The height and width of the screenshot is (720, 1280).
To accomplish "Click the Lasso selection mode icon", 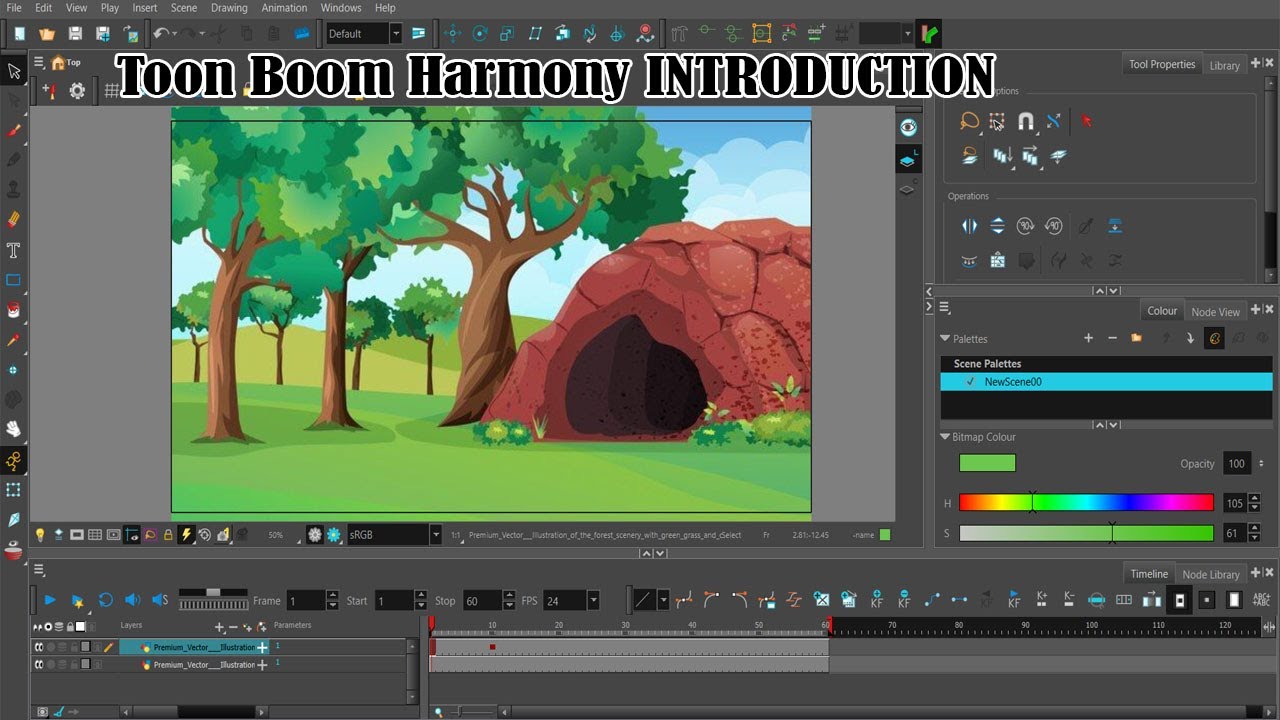I will pos(969,121).
